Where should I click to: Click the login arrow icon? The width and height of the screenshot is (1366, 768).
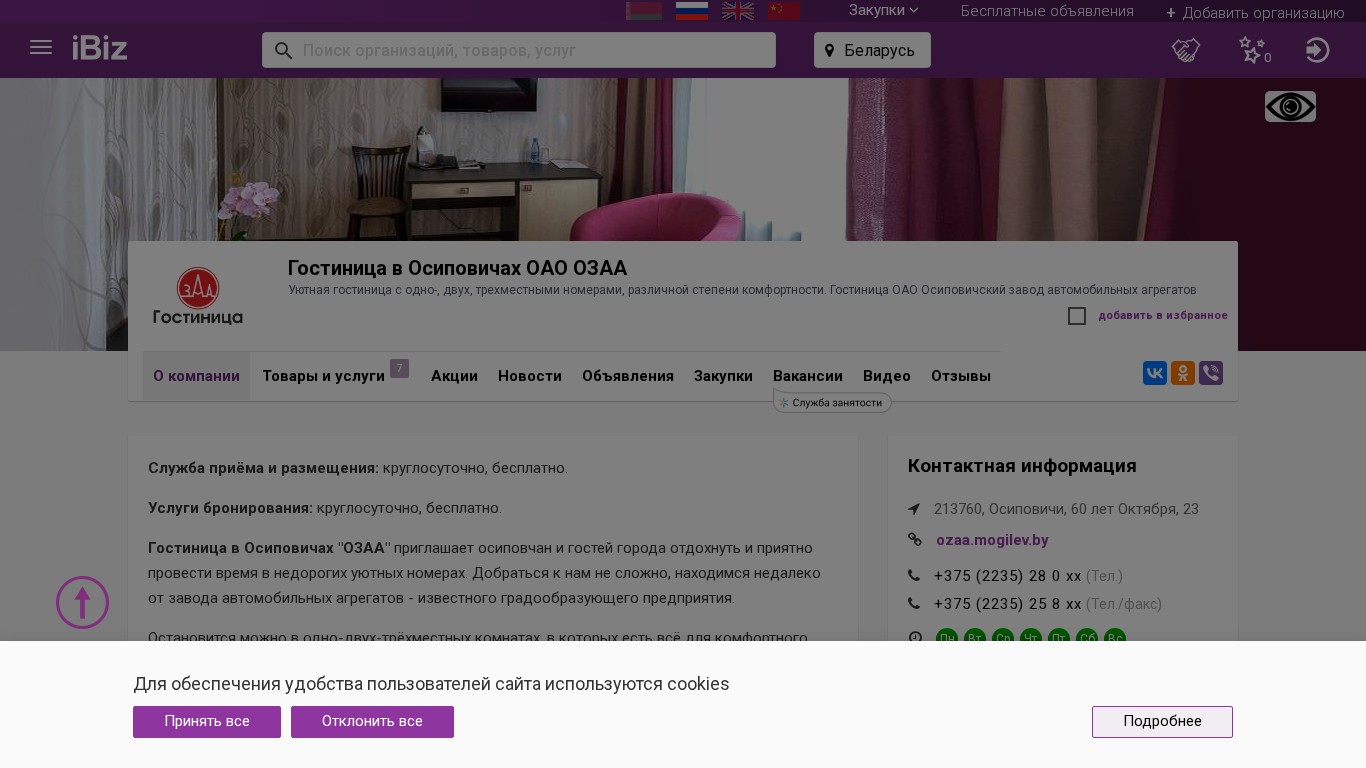[x=1318, y=50]
